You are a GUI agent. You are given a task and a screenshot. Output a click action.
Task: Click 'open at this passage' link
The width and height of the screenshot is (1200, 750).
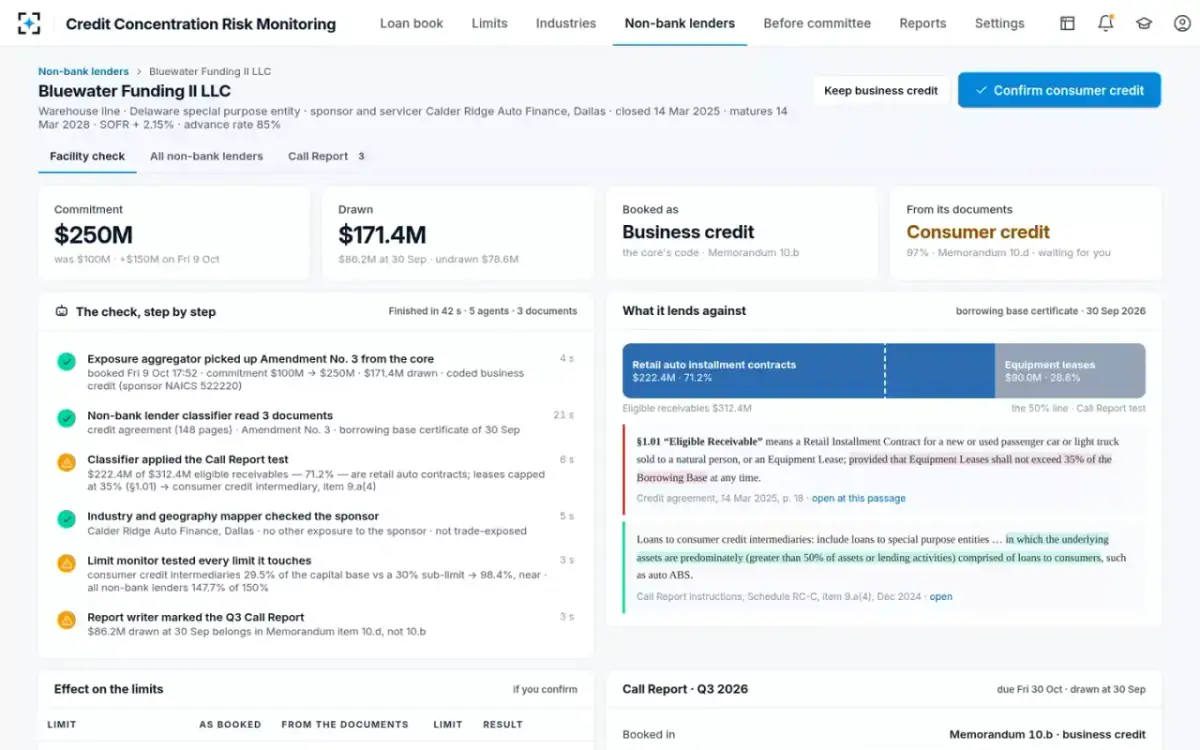pos(858,498)
